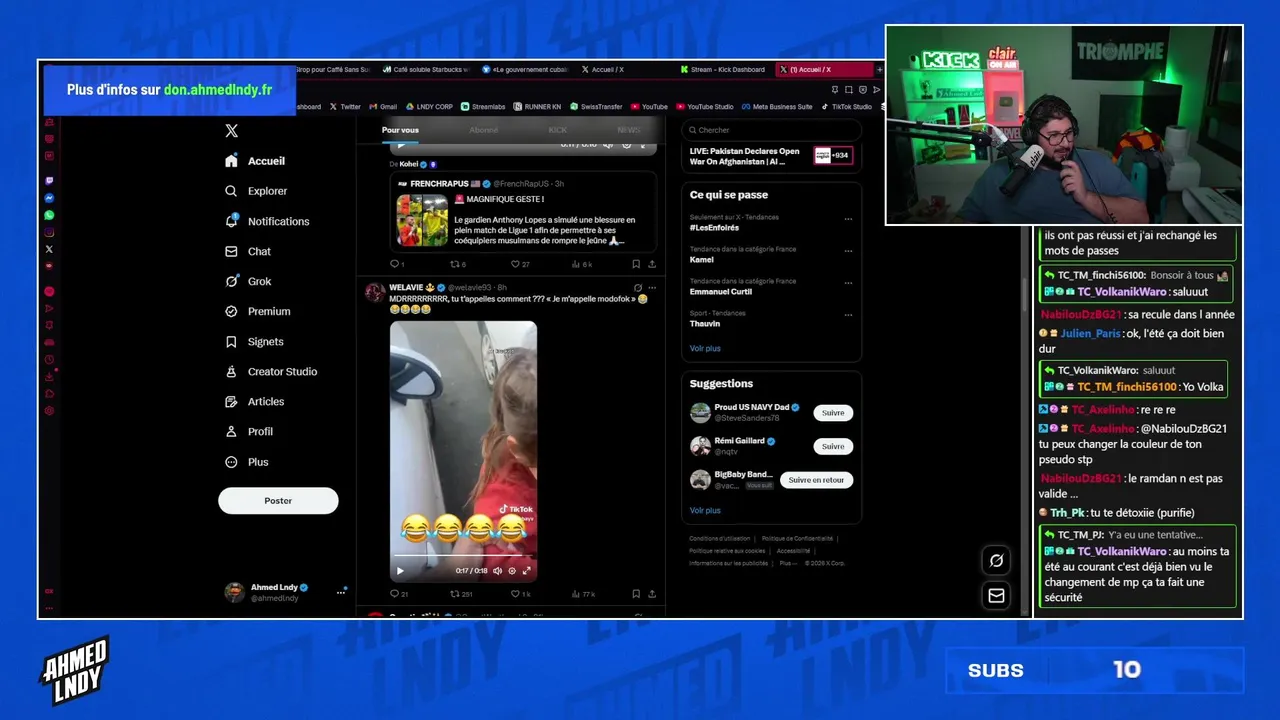Open more options for Kamel trend

pyautogui.click(x=848, y=251)
